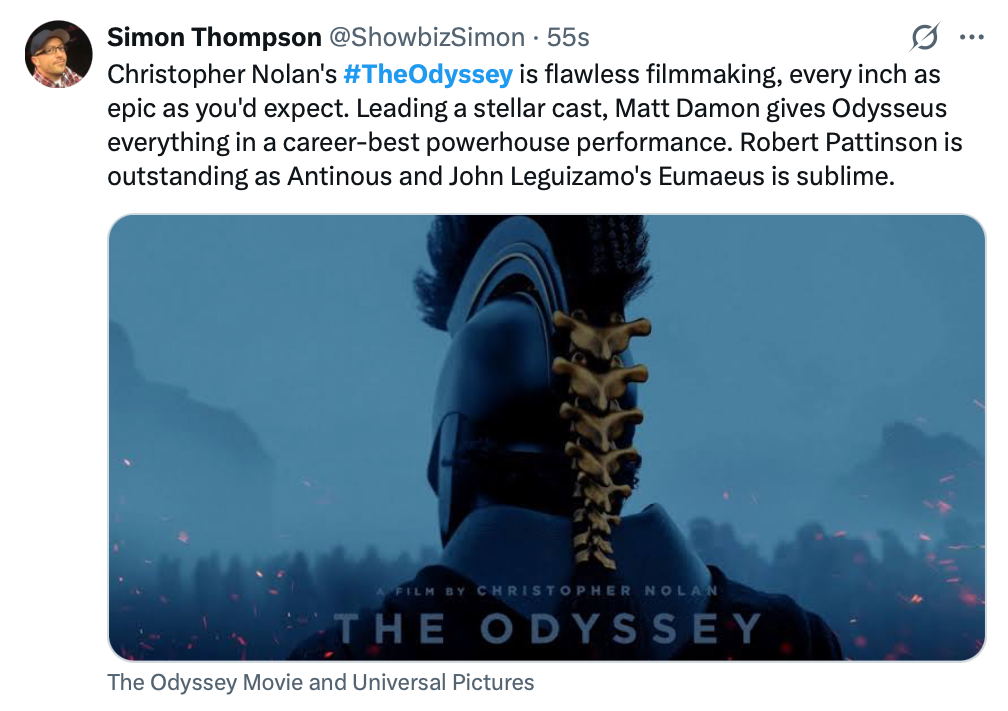
Task: Open the Grok explain-this-post icon
Action: tap(924, 37)
